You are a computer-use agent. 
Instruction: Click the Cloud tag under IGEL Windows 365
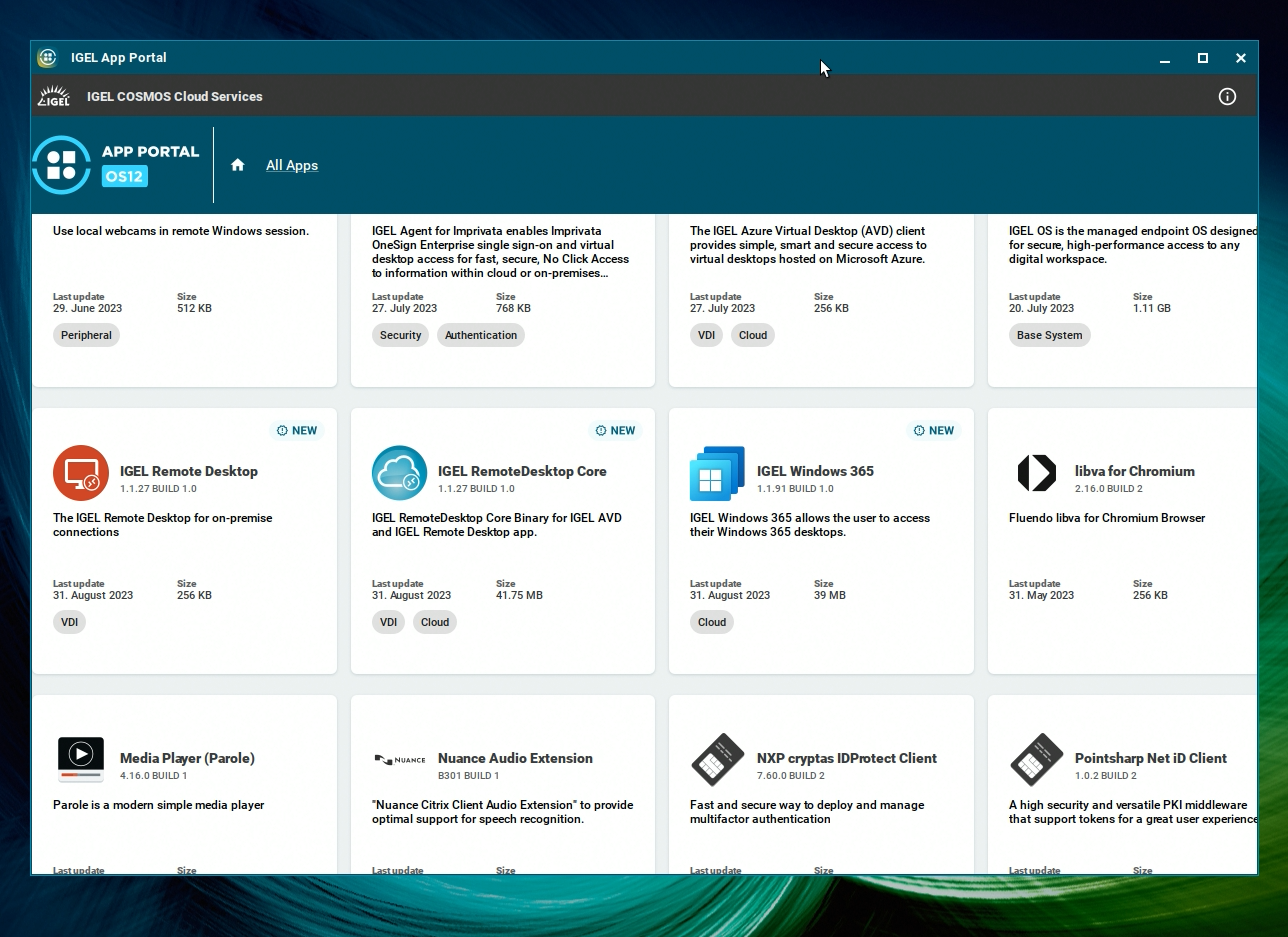[x=712, y=622]
